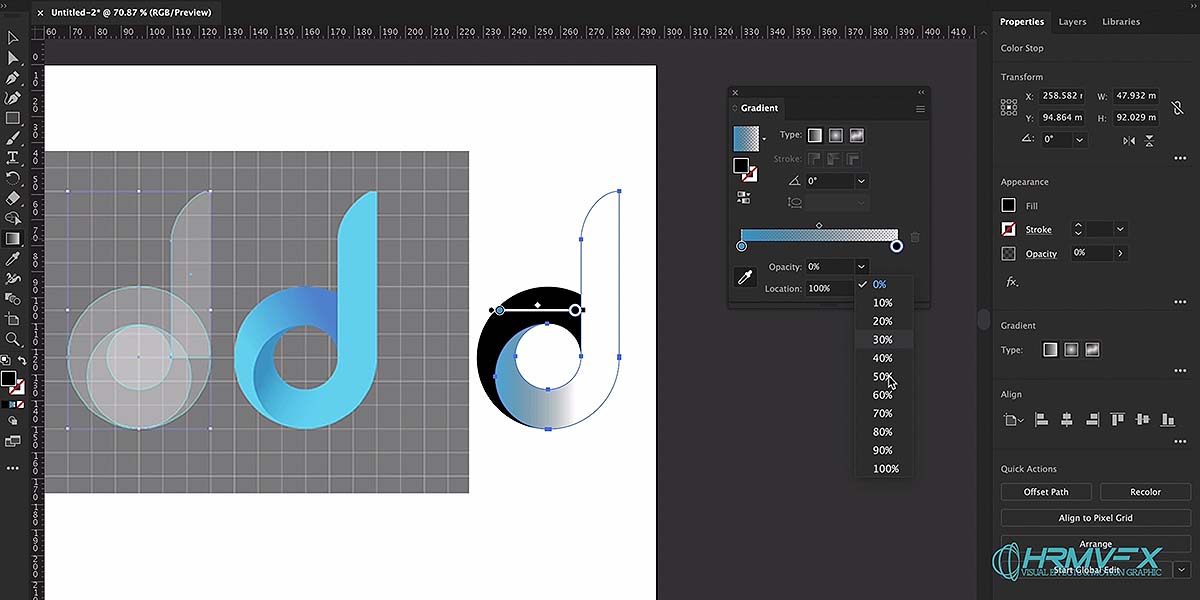This screenshot has height=600, width=1200.
Task: Choose Freeform Gradient type in Properties panel
Action: click(x=1092, y=350)
